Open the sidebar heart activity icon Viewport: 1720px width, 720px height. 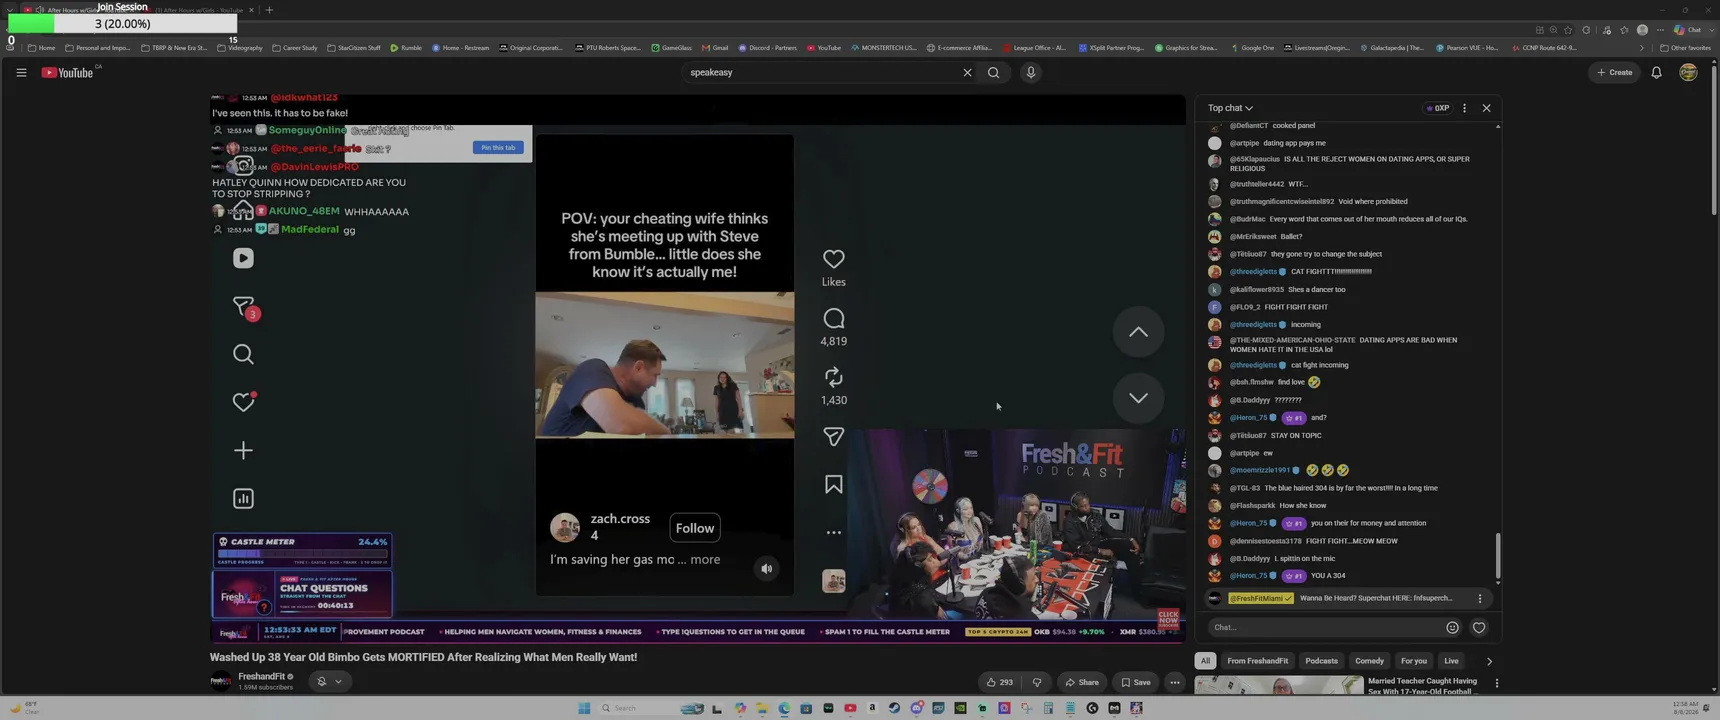point(243,402)
